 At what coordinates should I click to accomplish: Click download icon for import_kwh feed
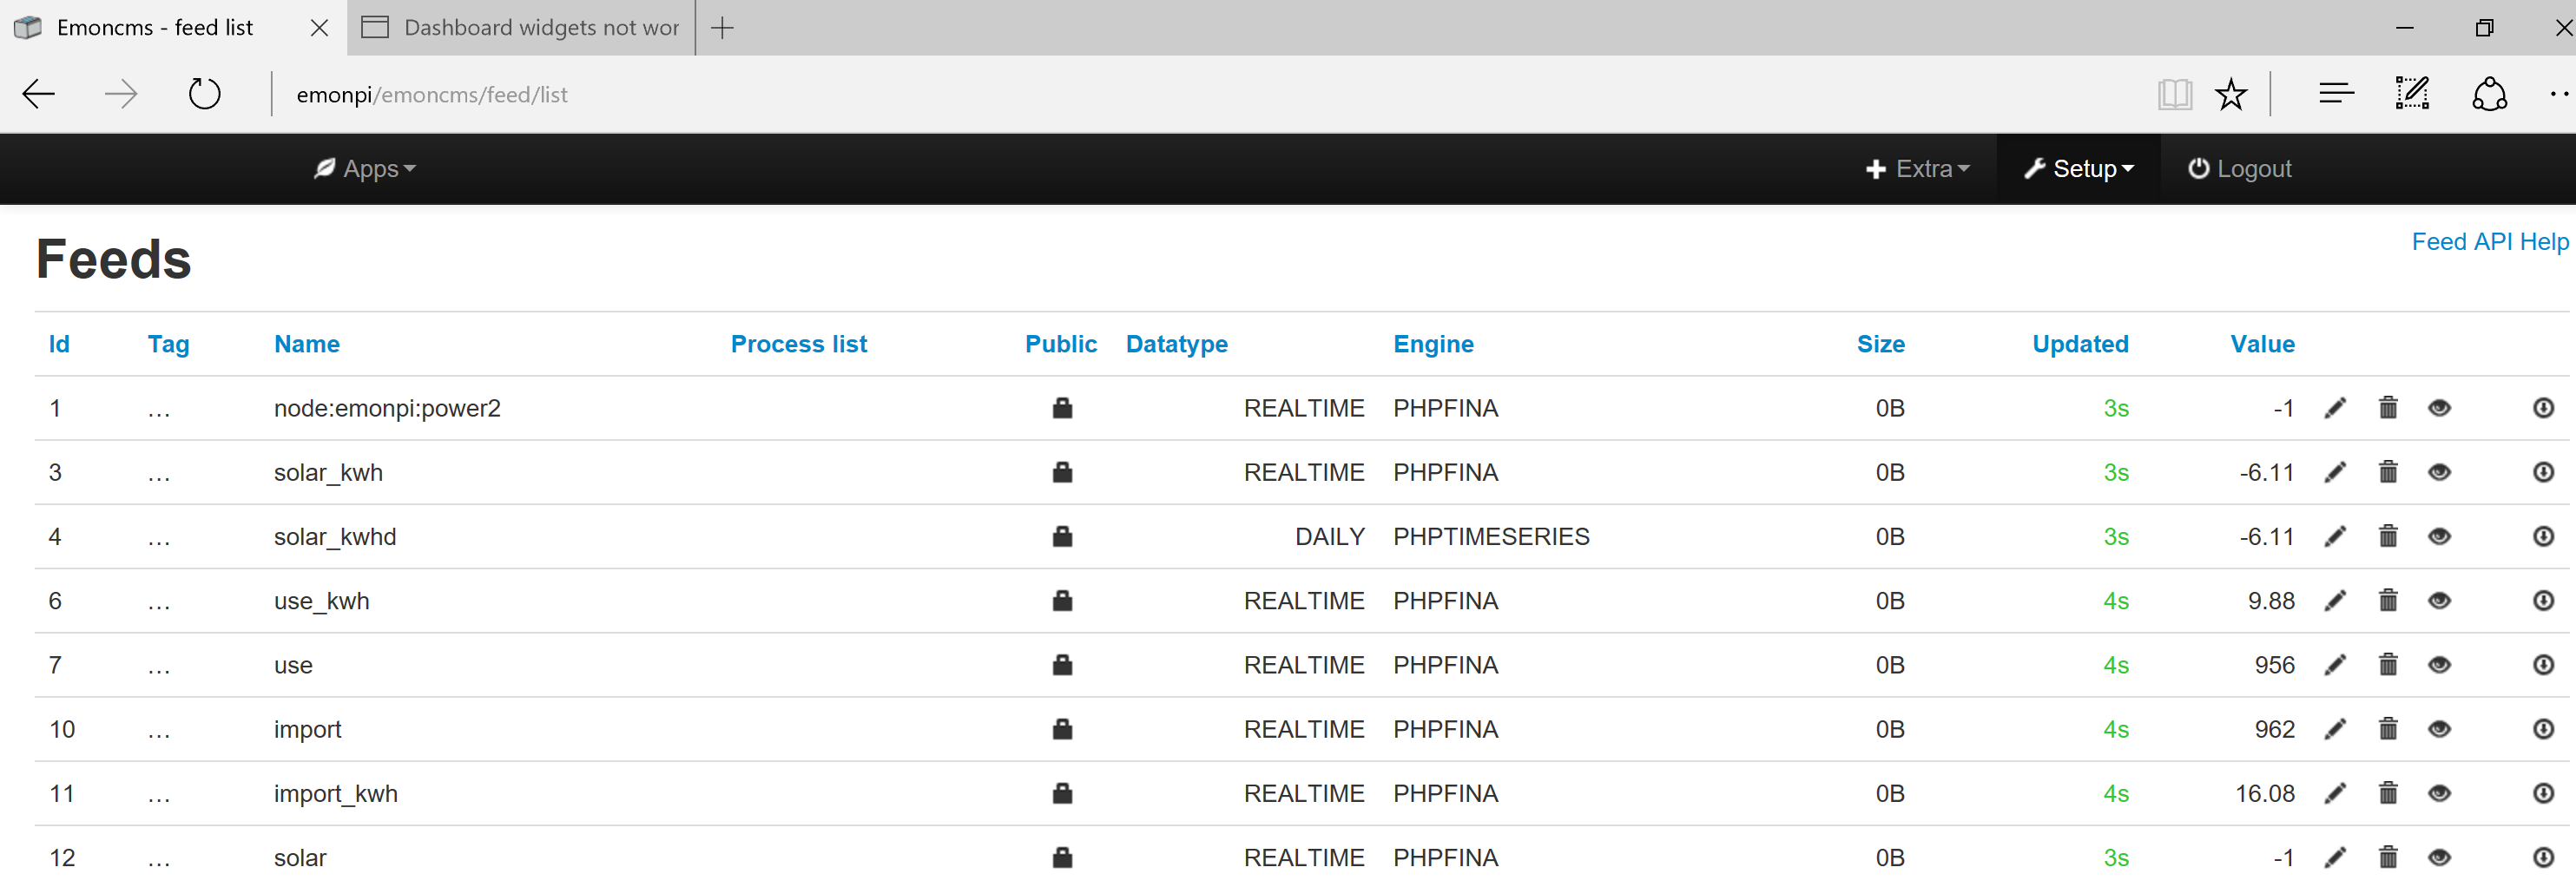point(2543,793)
